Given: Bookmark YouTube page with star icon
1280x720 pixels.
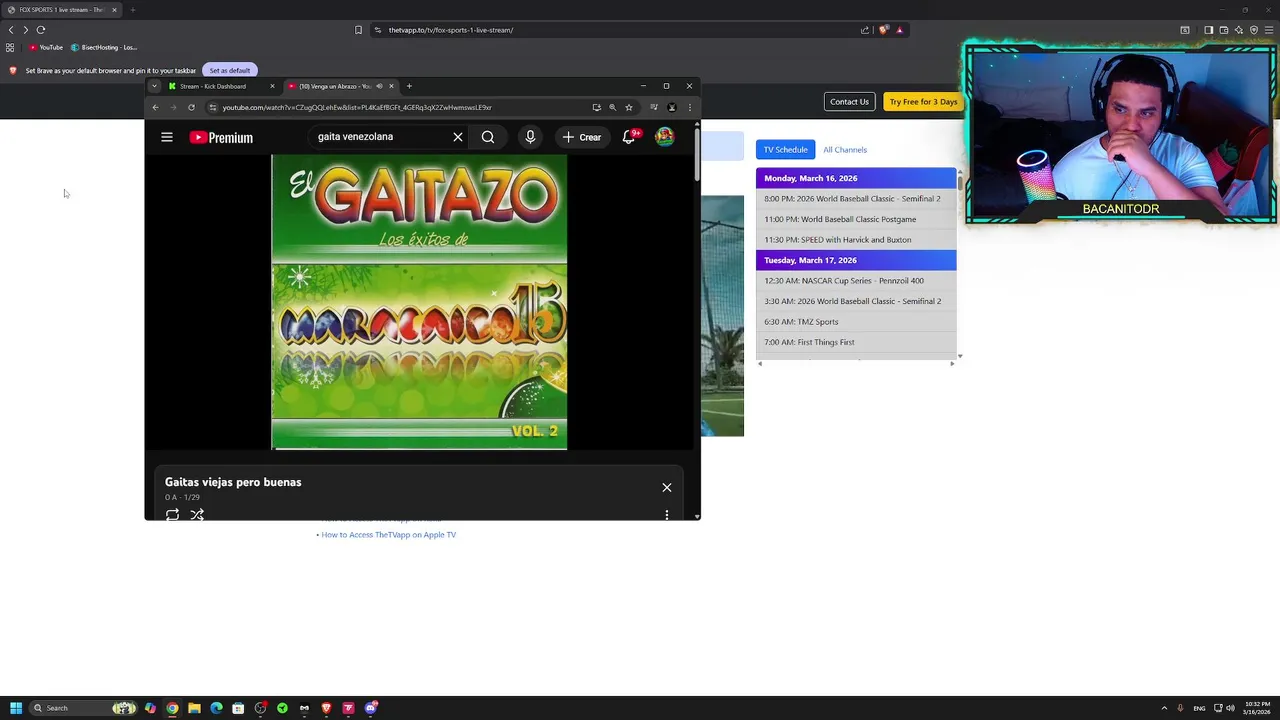Looking at the screenshot, I should coord(629,107).
